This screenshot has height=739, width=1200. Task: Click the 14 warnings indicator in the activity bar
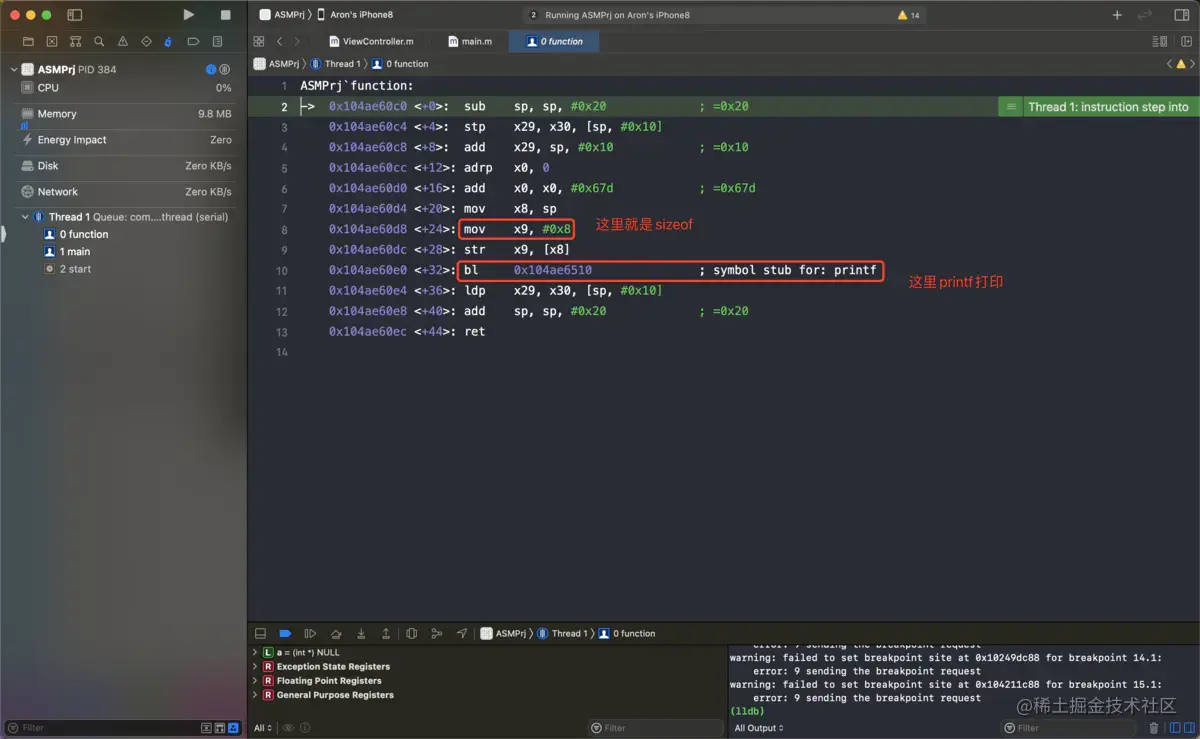click(x=909, y=15)
